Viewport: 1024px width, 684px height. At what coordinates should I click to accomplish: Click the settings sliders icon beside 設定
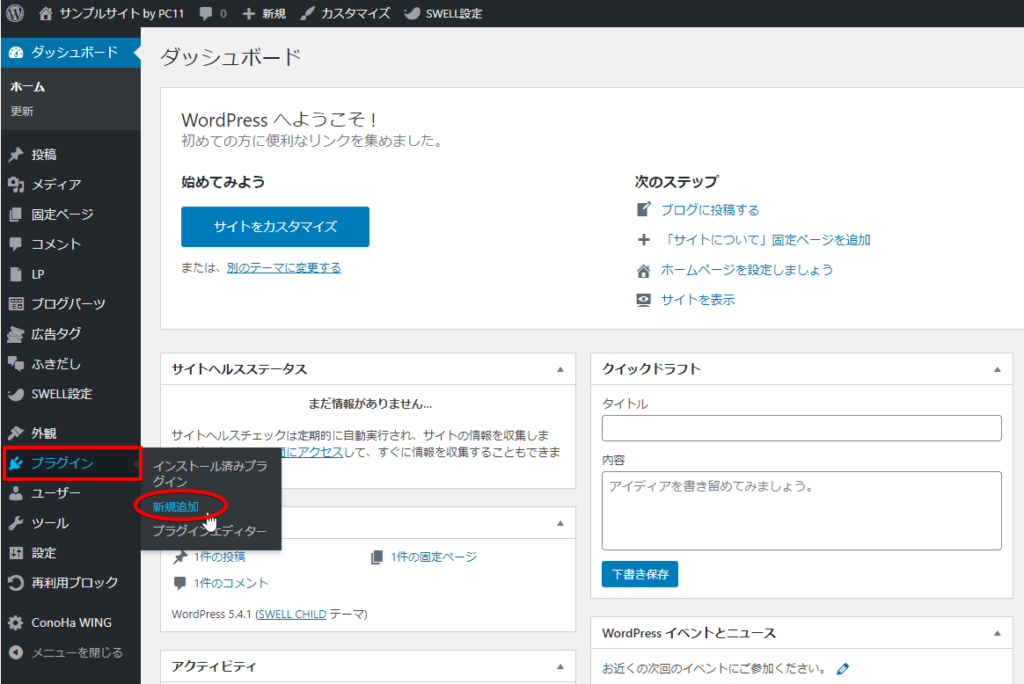16,553
